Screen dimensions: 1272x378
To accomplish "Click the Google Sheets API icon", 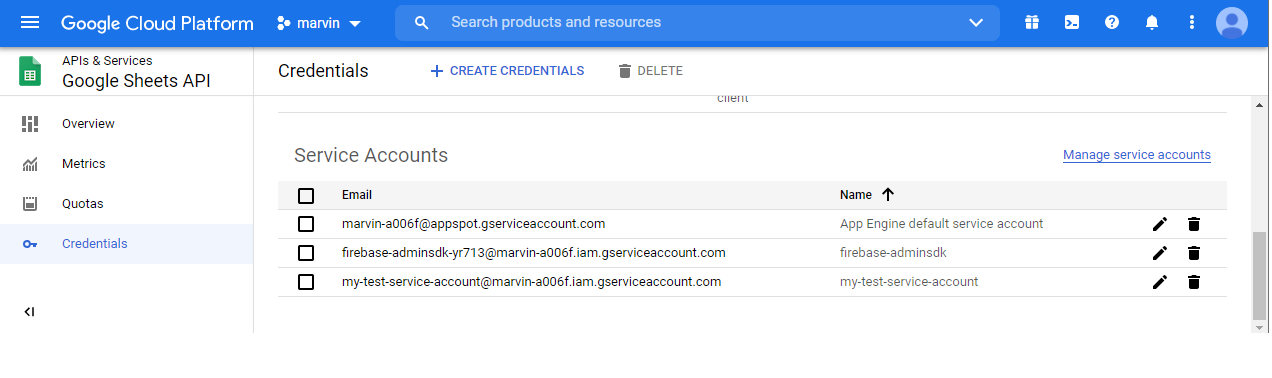I will [30, 72].
